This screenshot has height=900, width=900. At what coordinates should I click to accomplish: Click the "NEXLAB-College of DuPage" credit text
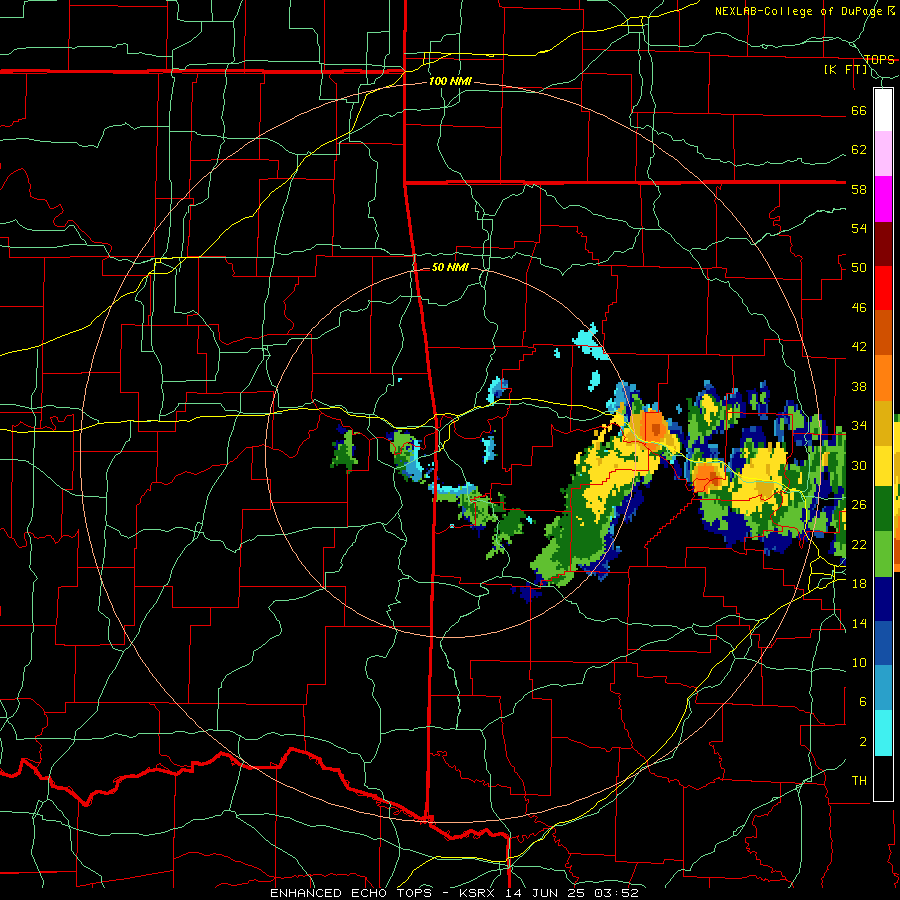tap(798, 11)
